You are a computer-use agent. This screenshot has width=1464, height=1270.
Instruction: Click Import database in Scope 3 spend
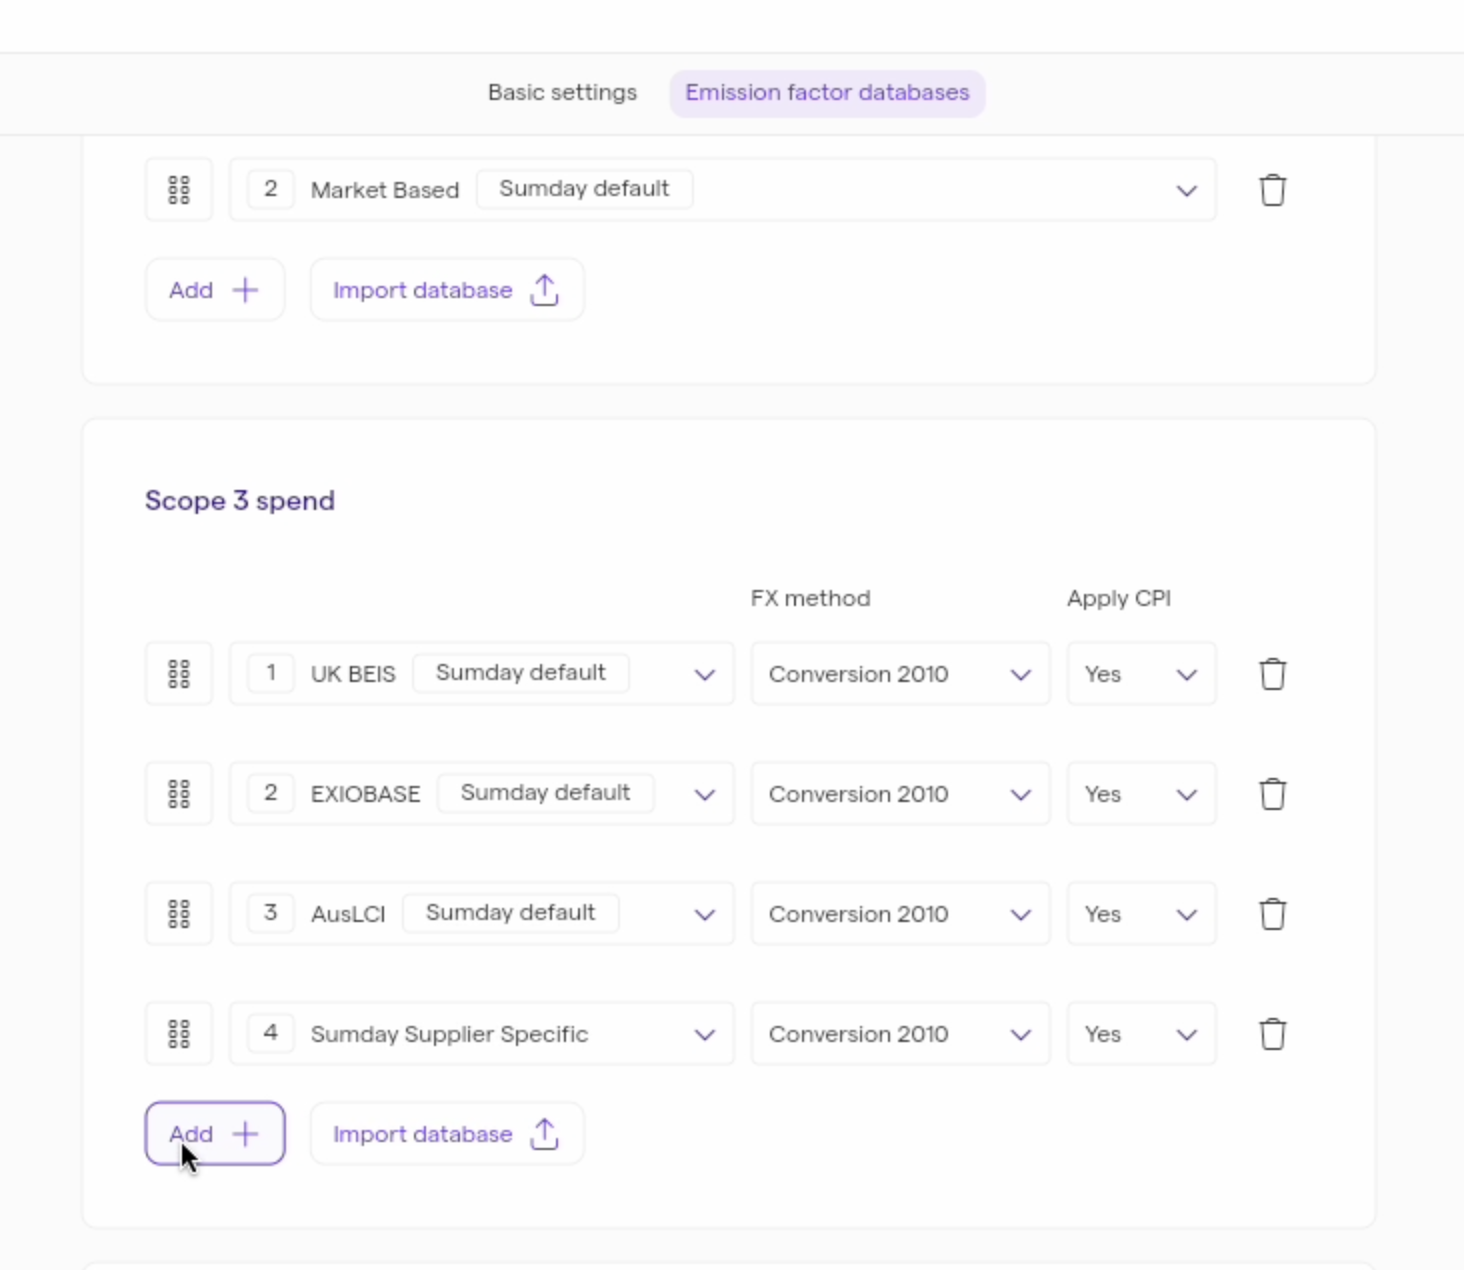(446, 1134)
